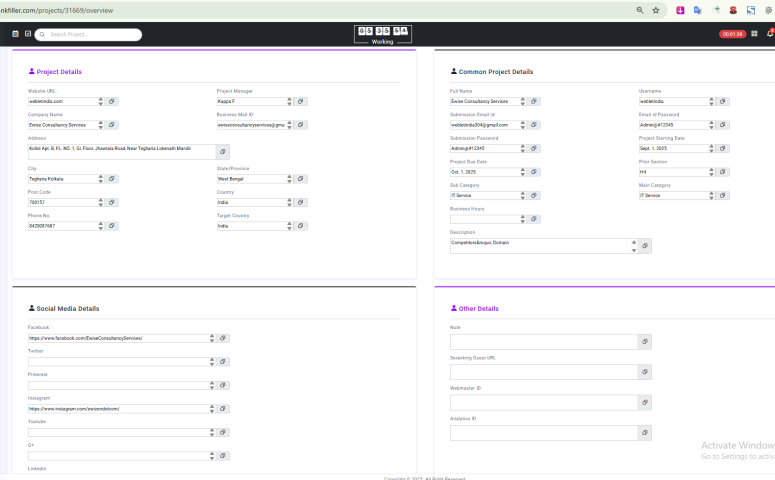The height and width of the screenshot is (480, 775).
Task: Bookmark this page with star icon
Action: (x=656, y=10)
